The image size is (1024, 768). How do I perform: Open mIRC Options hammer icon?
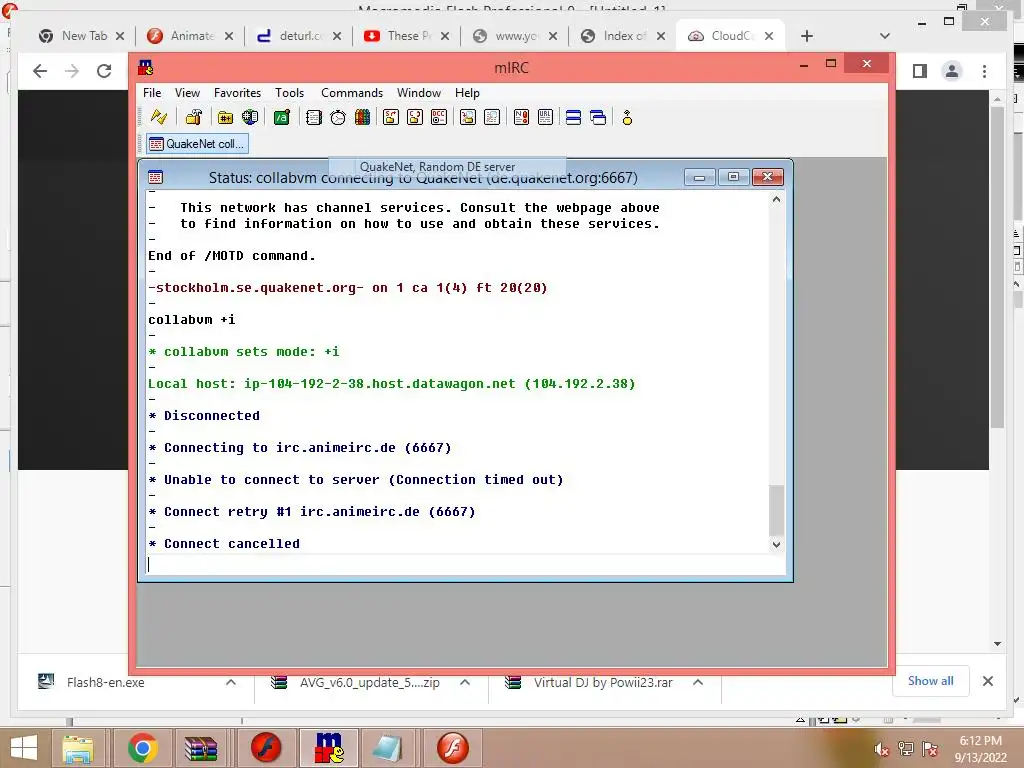194,118
